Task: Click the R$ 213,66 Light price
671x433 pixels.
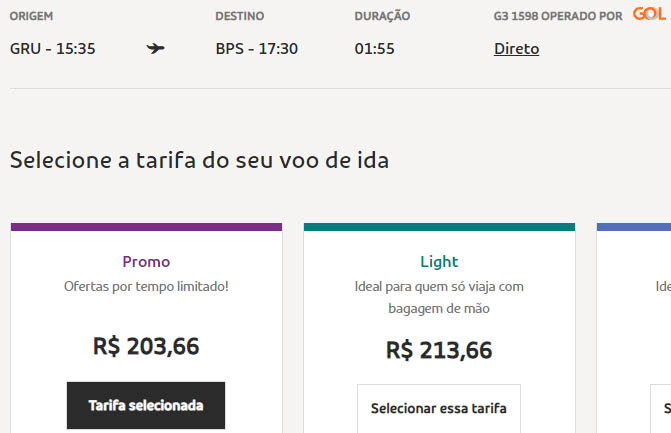Action: coord(439,350)
